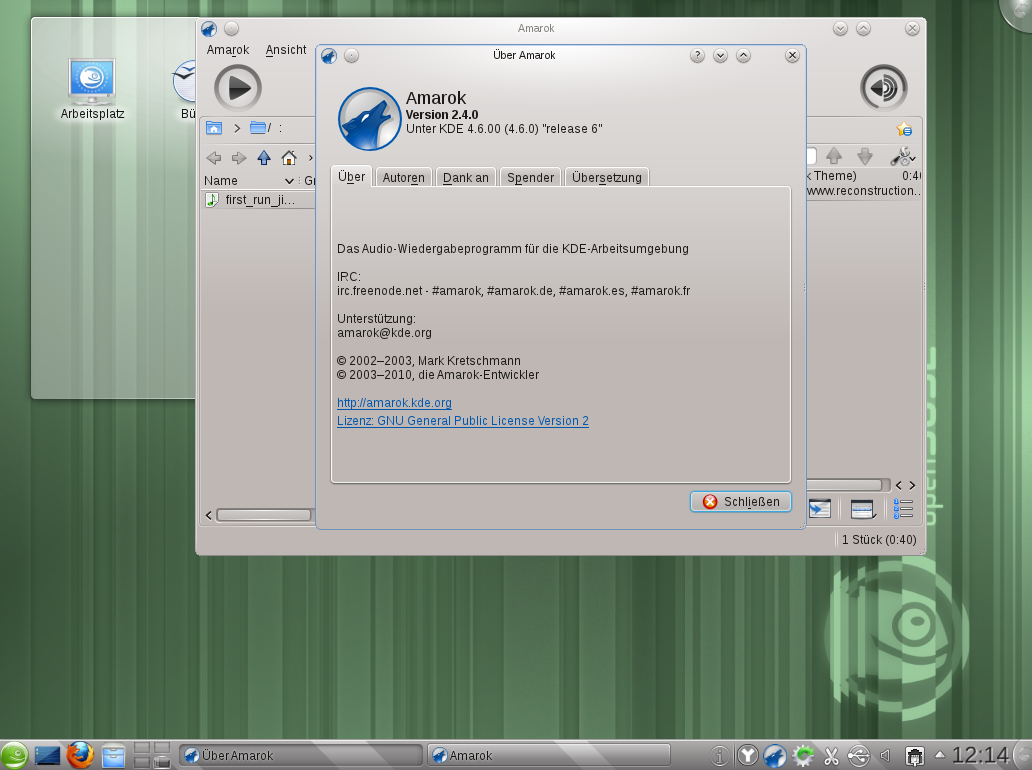Screen dimensions: 1032x770
Task: Click the Schließen button
Action: pyautogui.click(x=740, y=501)
